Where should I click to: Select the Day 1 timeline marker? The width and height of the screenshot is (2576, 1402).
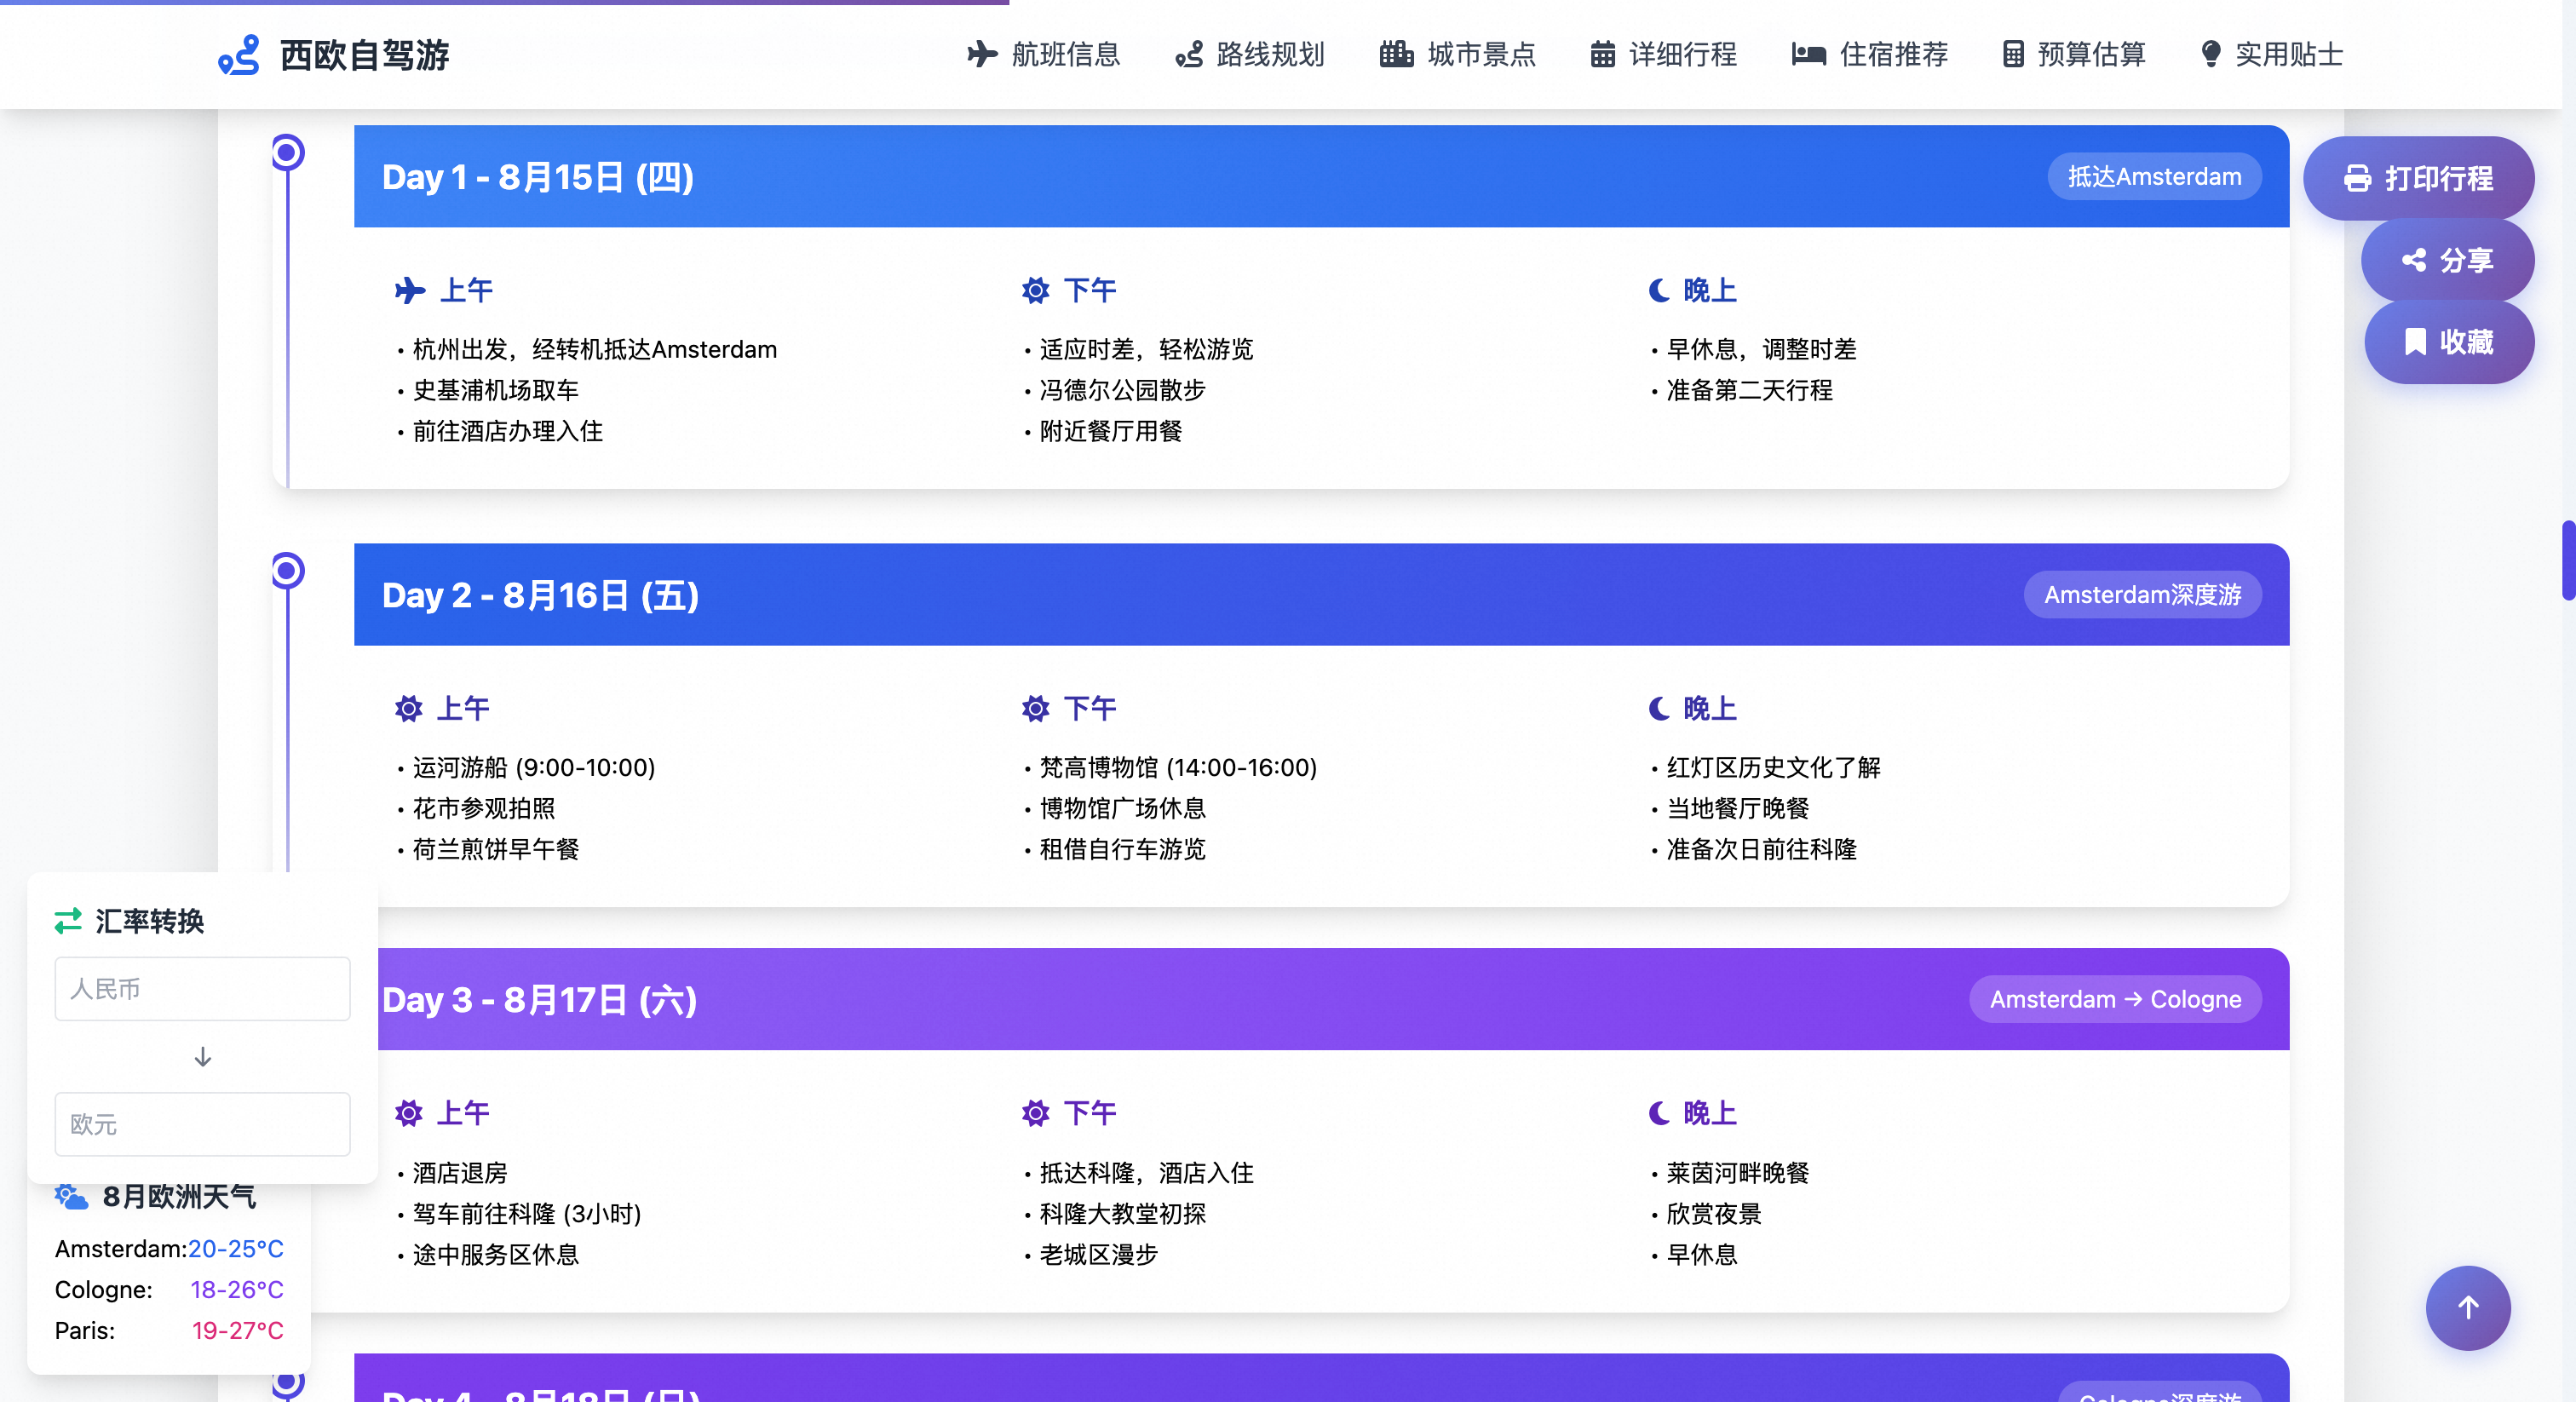288,153
